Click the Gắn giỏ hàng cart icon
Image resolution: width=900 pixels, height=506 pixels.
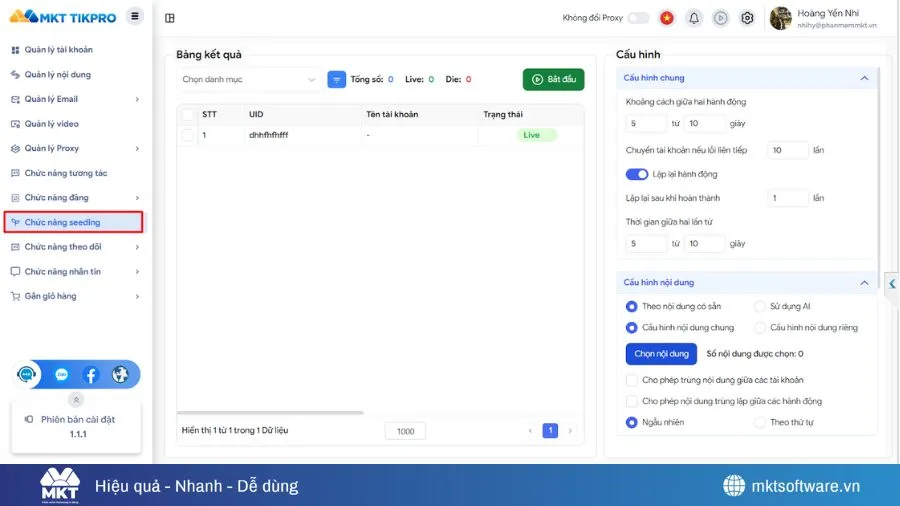[15, 296]
